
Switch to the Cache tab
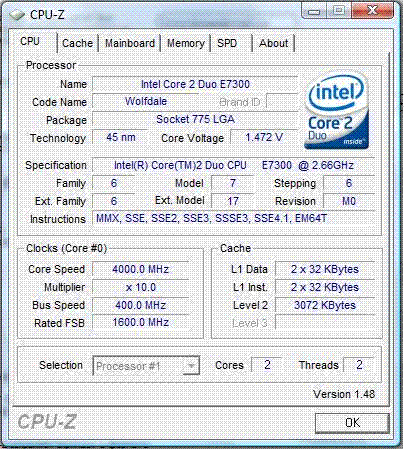(77, 43)
